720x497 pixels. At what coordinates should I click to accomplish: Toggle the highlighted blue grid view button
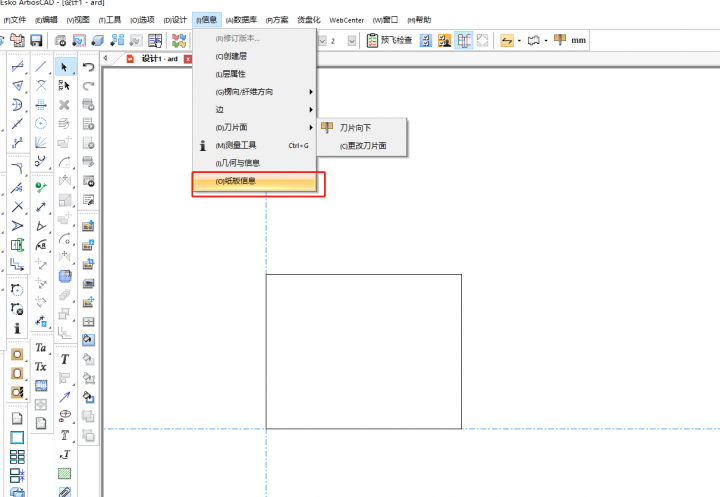tap(464, 41)
